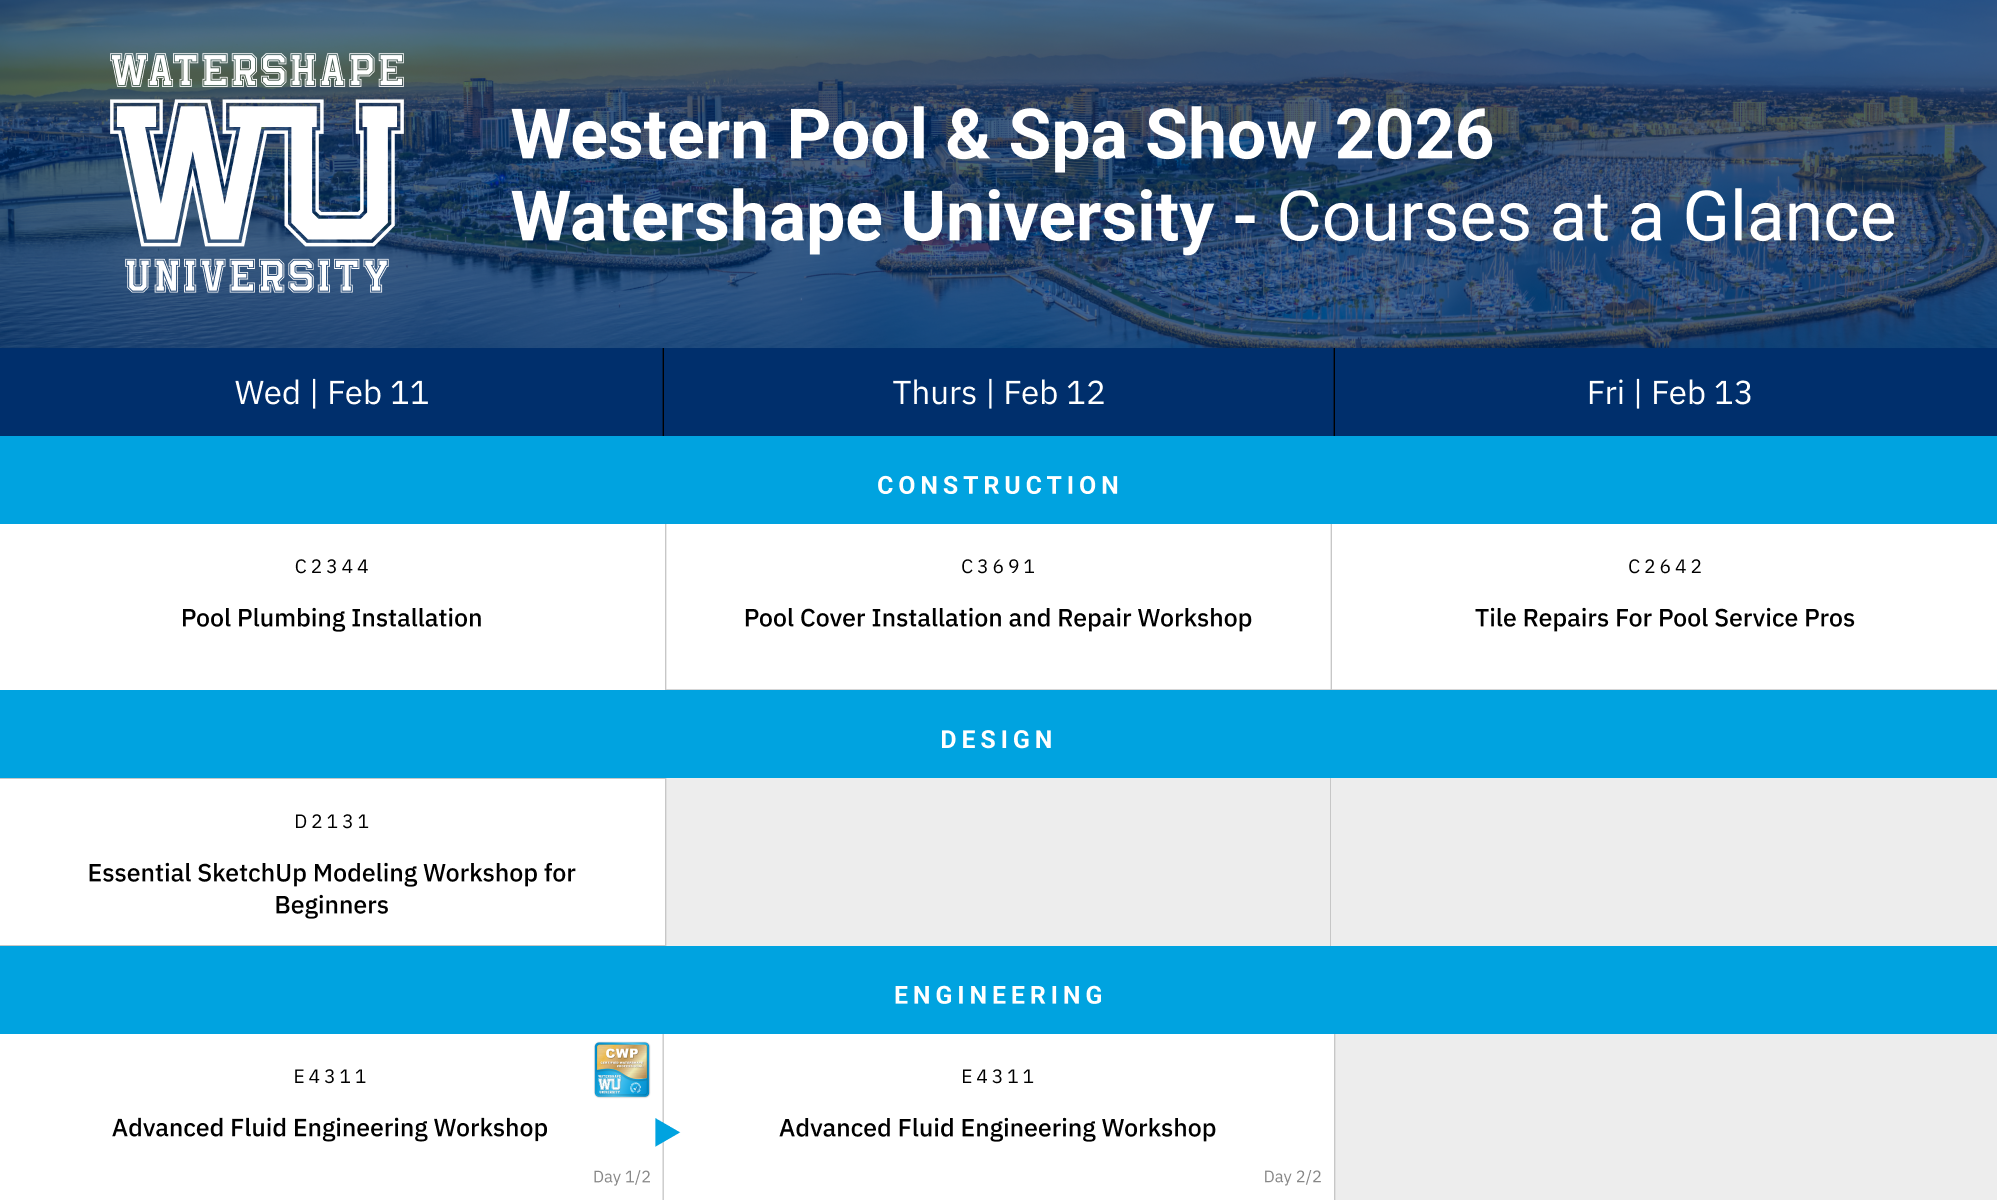This screenshot has height=1200, width=1997.
Task: Click the blue arrow linking both workshop days
Action: coord(666,1132)
